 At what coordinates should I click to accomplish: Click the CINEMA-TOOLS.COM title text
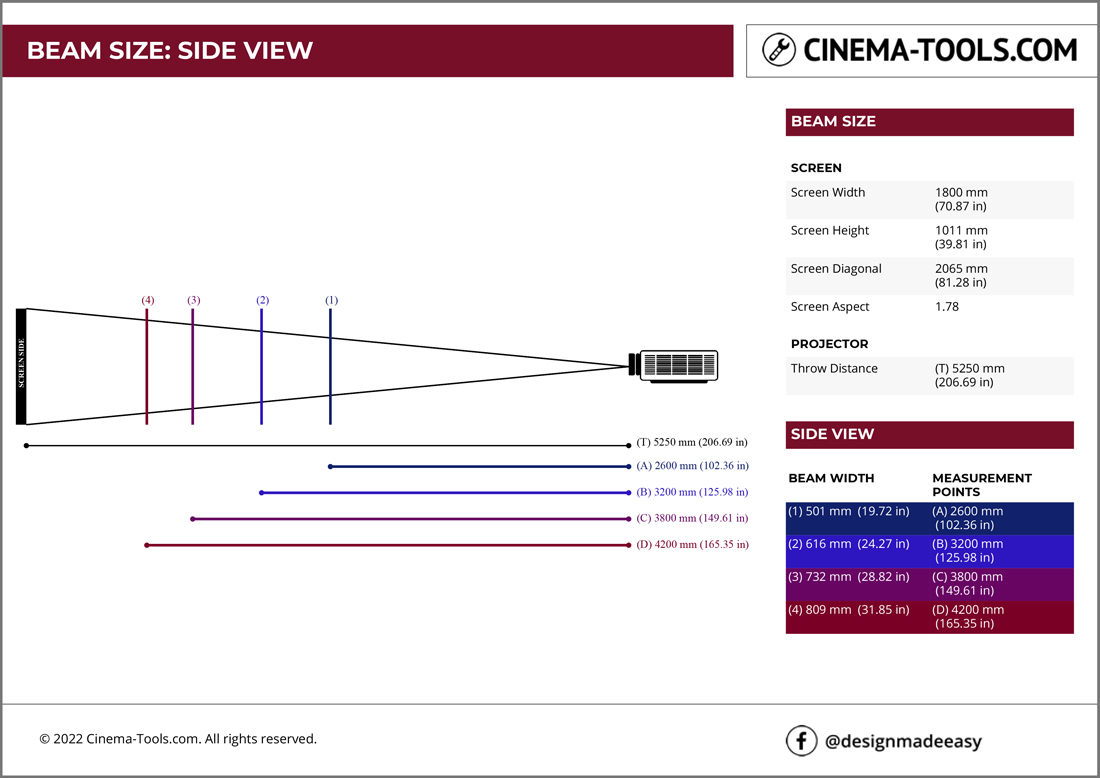tap(940, 50)
